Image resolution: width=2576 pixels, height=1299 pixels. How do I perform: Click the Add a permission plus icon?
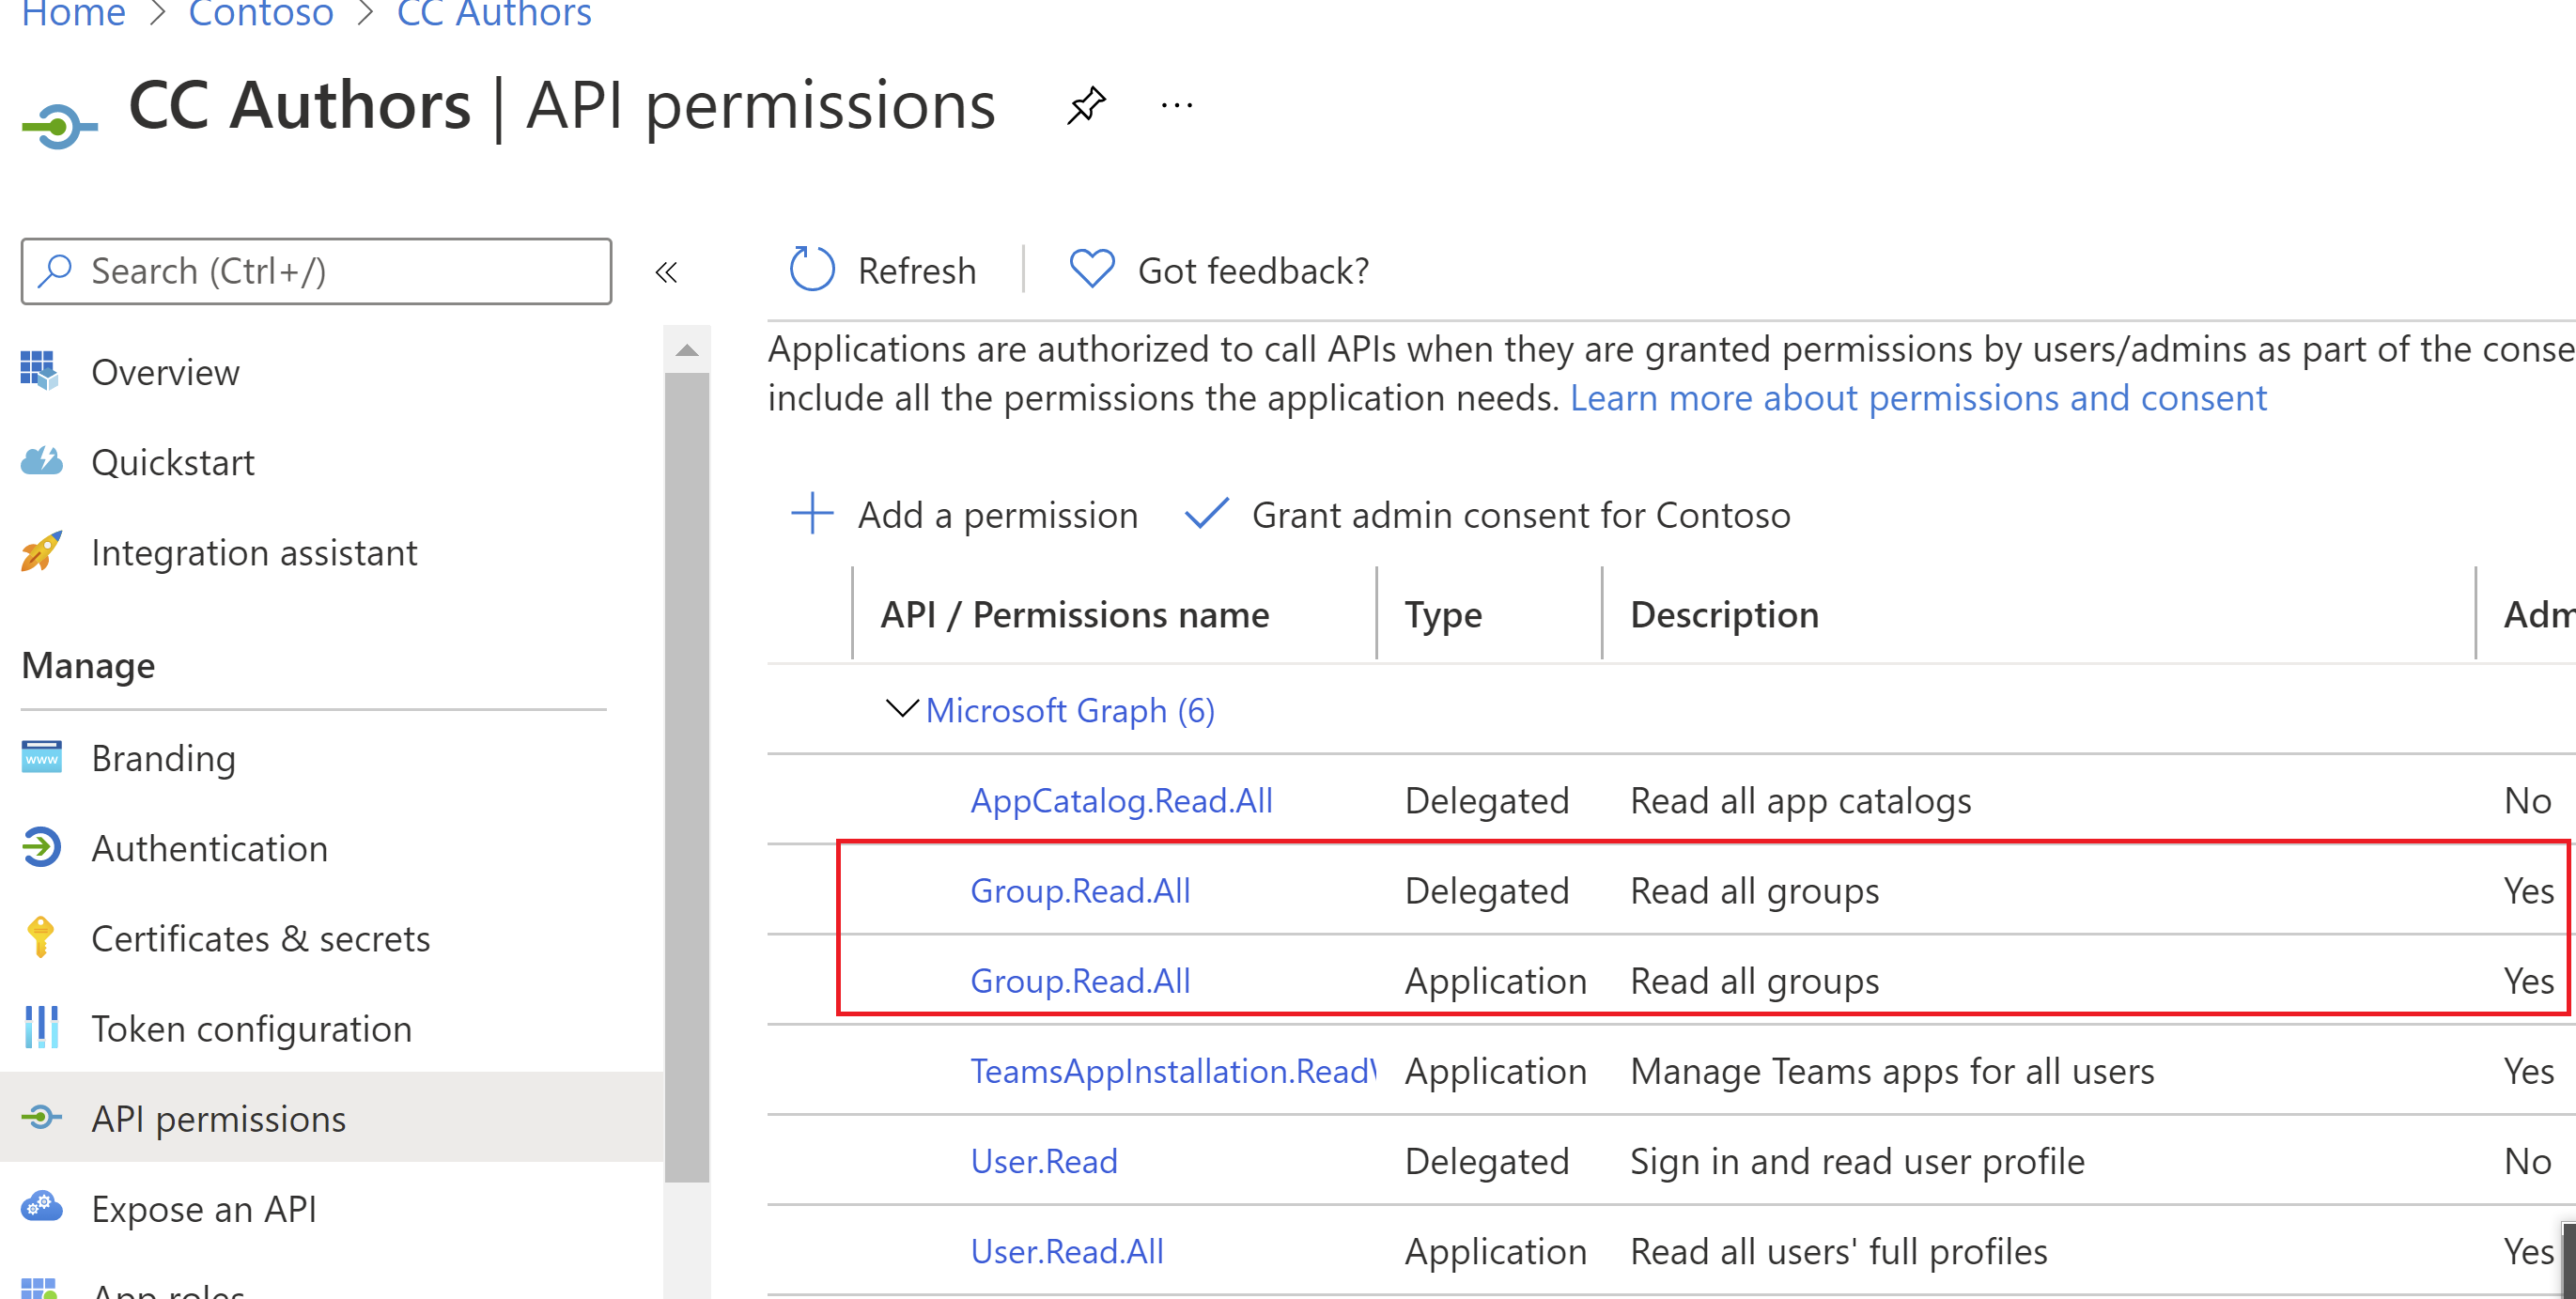pyautogui.click(x=812, y=514)
